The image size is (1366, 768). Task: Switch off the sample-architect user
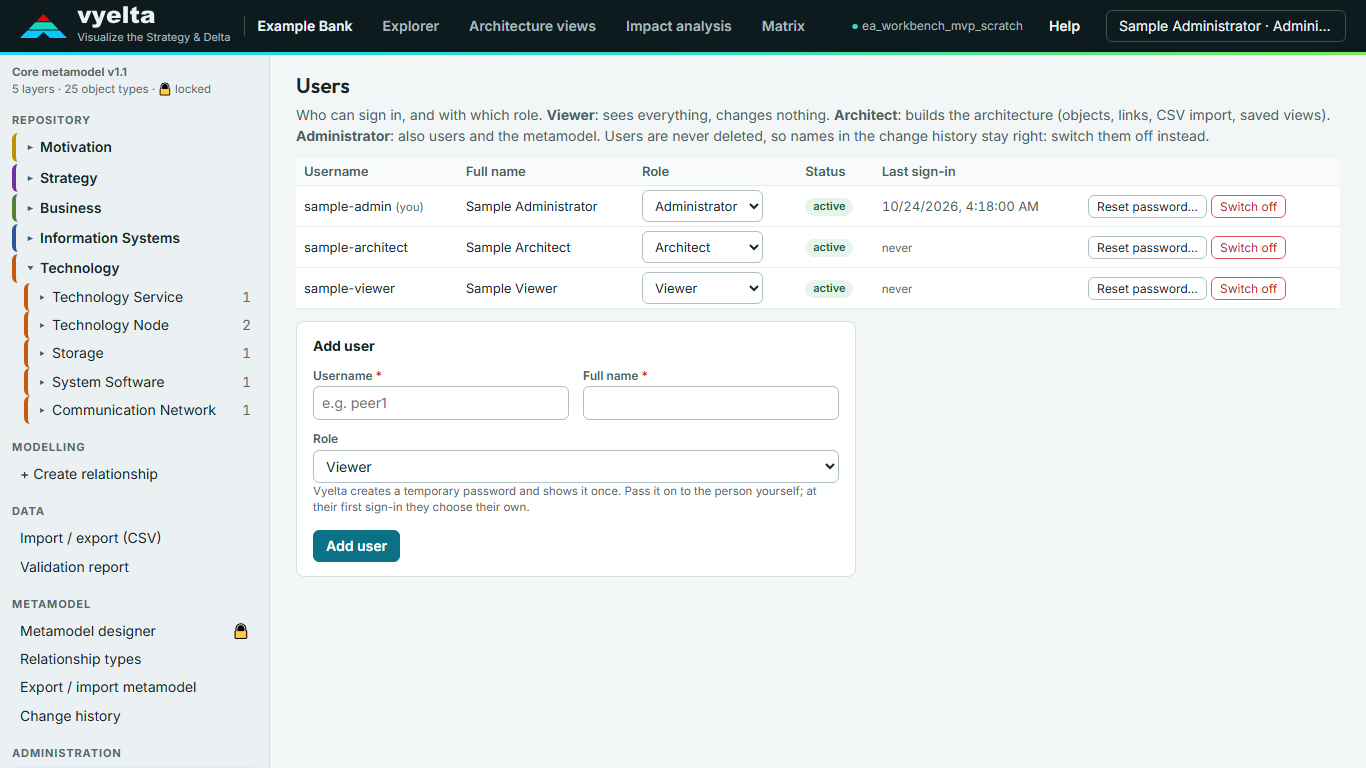1248,248
